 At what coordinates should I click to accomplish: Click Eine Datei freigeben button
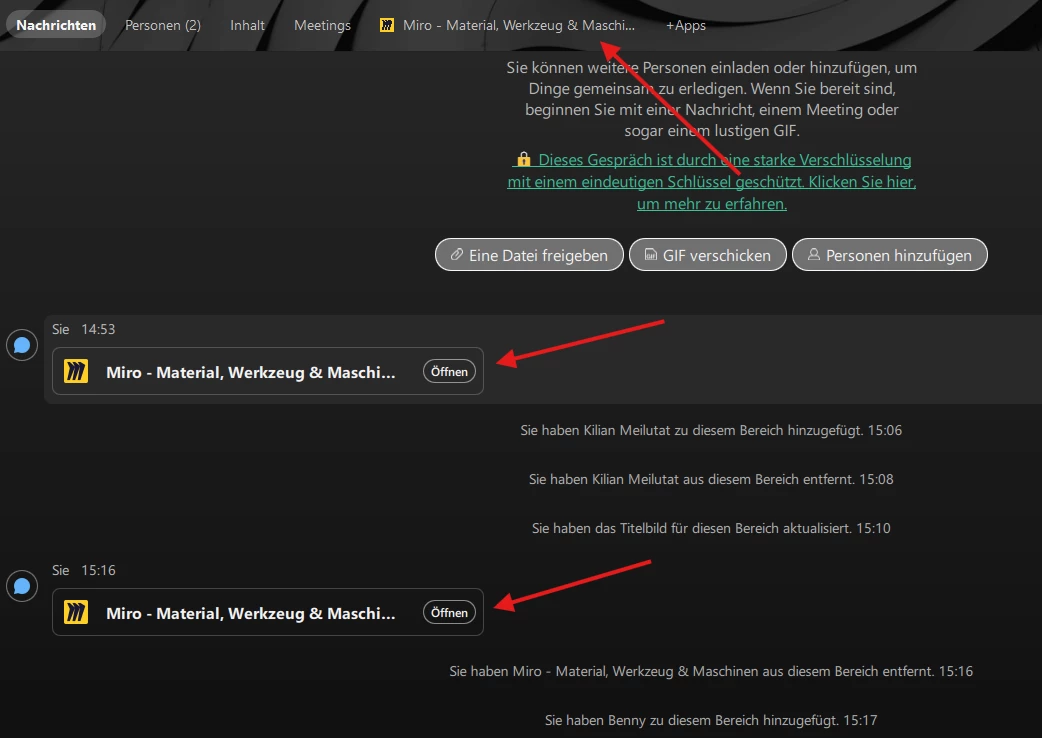pos(529,255)
